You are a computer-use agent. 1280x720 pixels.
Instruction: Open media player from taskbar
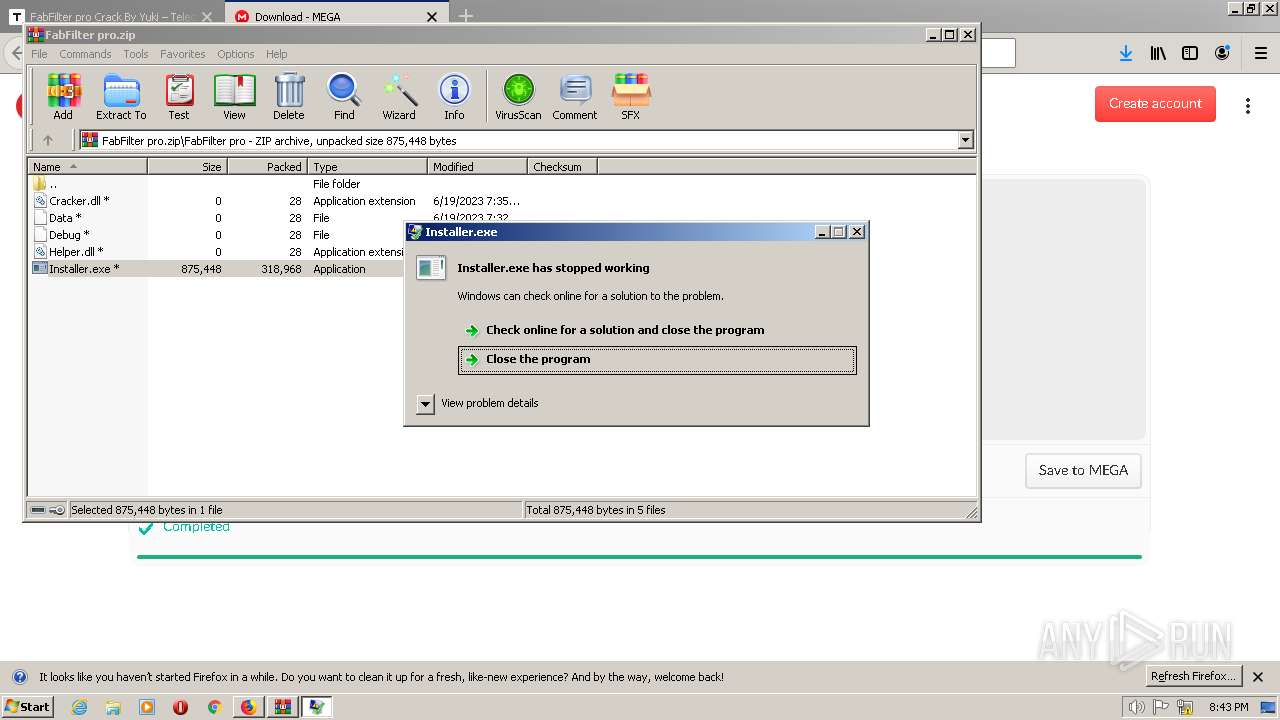[147, 707]
